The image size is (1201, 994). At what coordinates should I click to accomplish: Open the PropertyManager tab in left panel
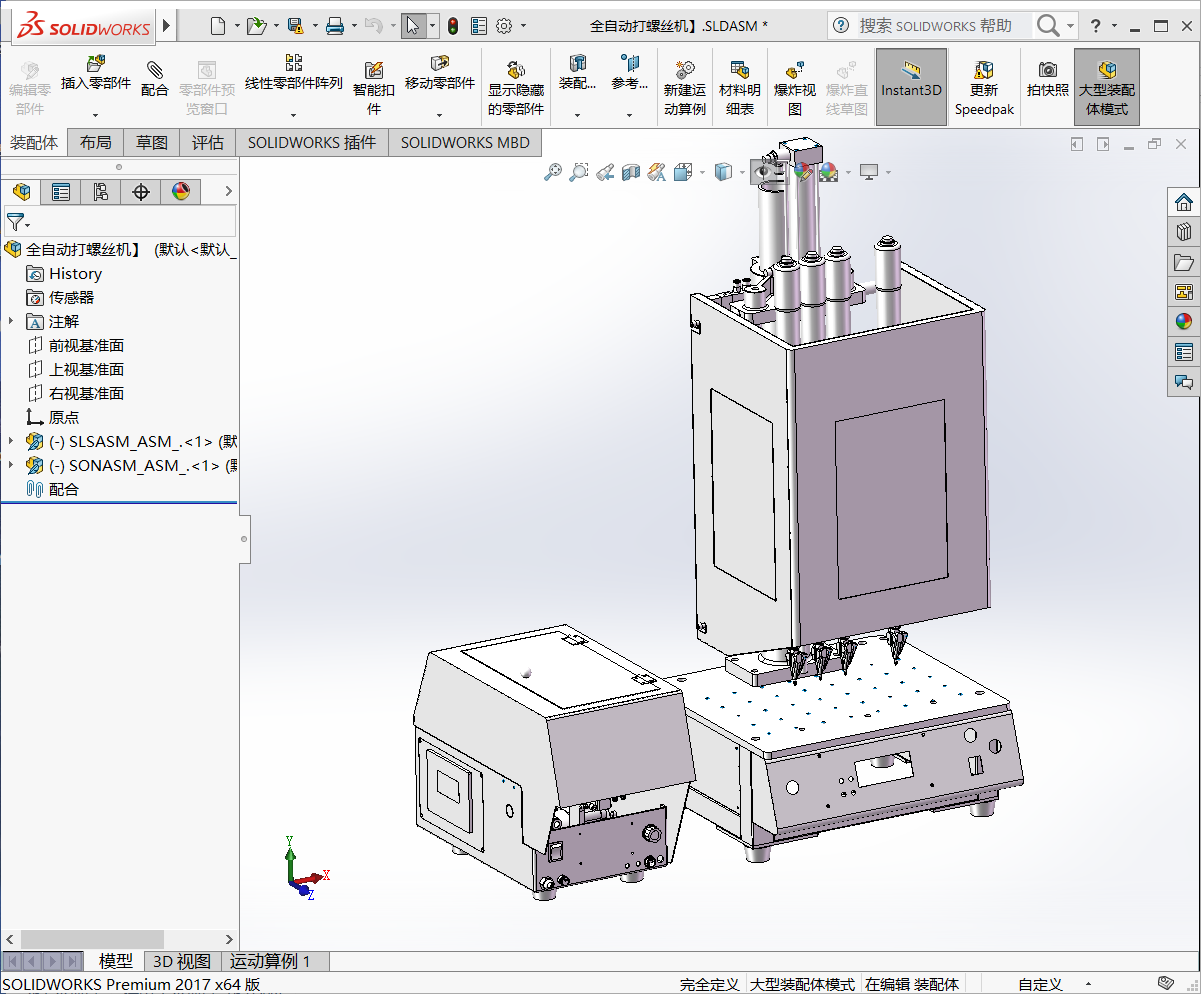(61, 192)
